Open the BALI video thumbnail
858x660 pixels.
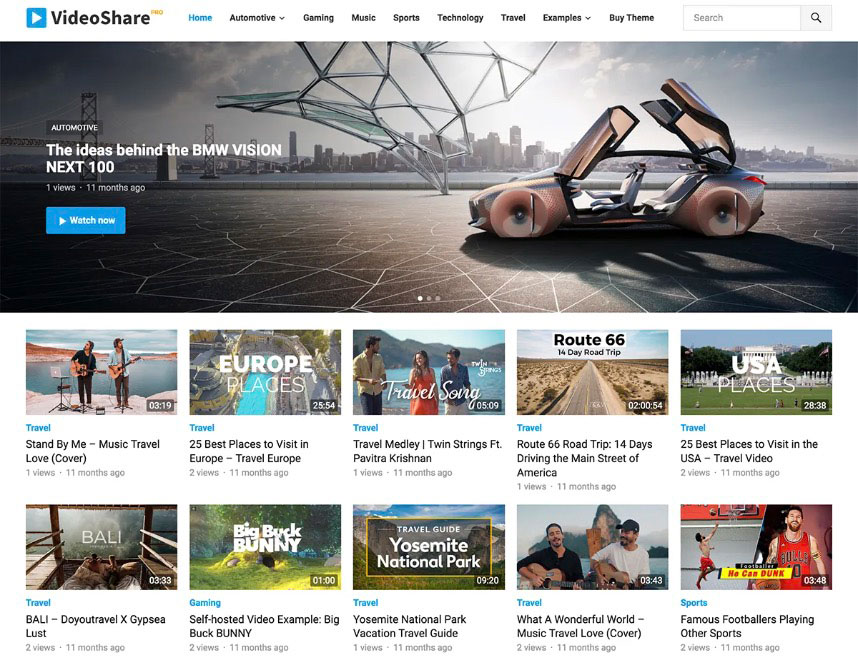(101, 547)
